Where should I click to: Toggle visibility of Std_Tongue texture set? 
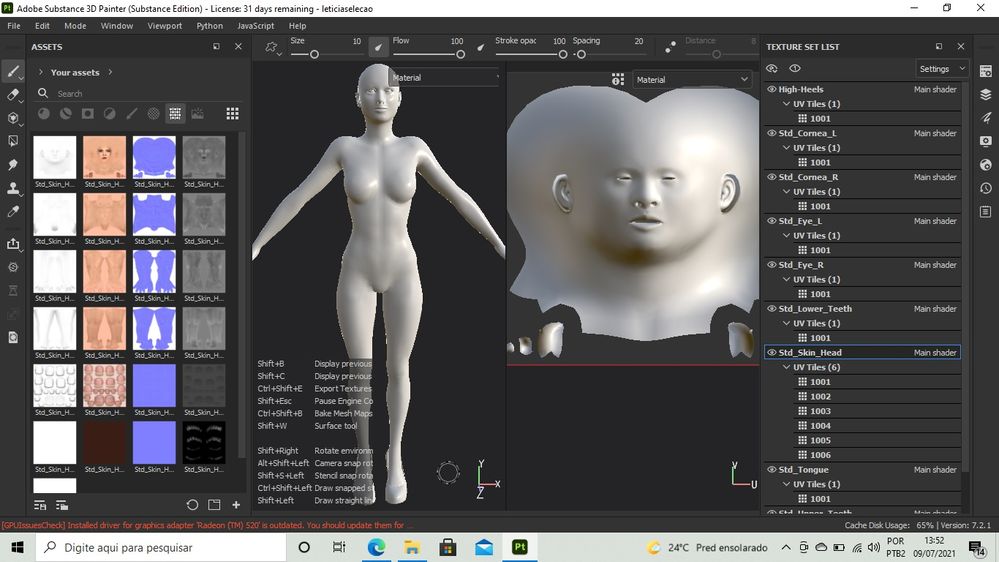(772, 470)
